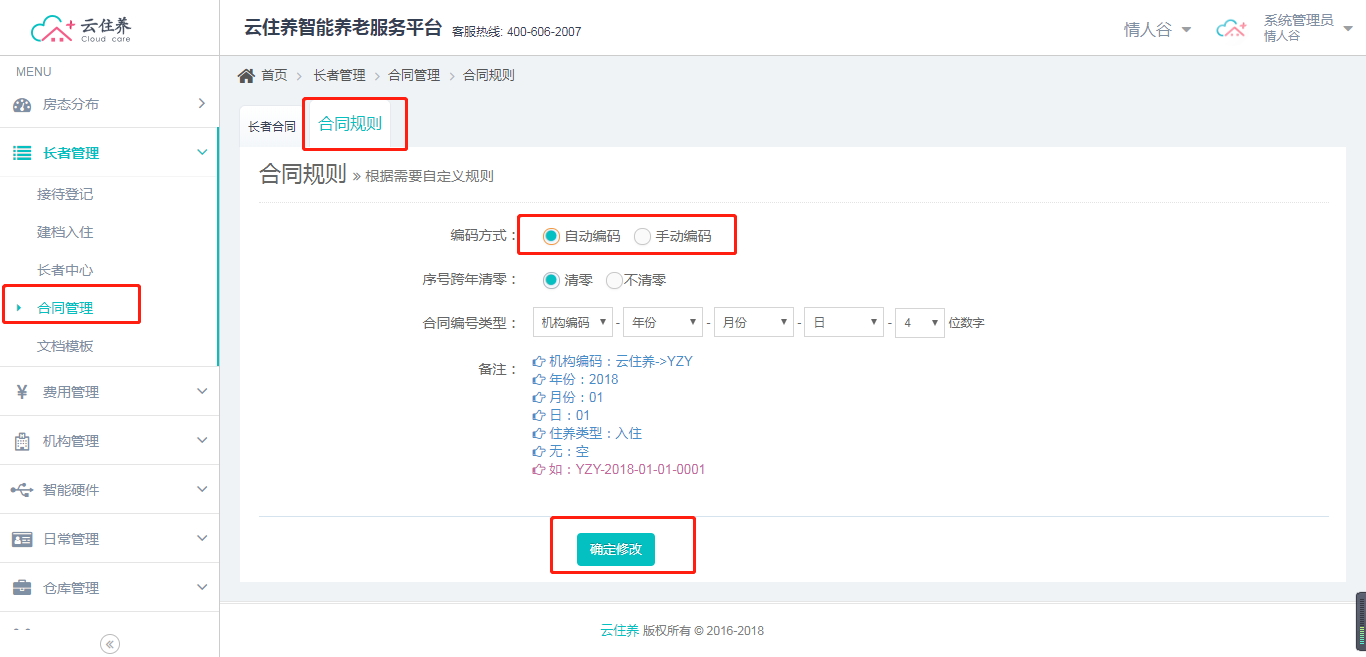The width and height of the screenshot is (1366, 657).
Task: Click the 费用管理 yen icon
Action: tap(22, 392)
